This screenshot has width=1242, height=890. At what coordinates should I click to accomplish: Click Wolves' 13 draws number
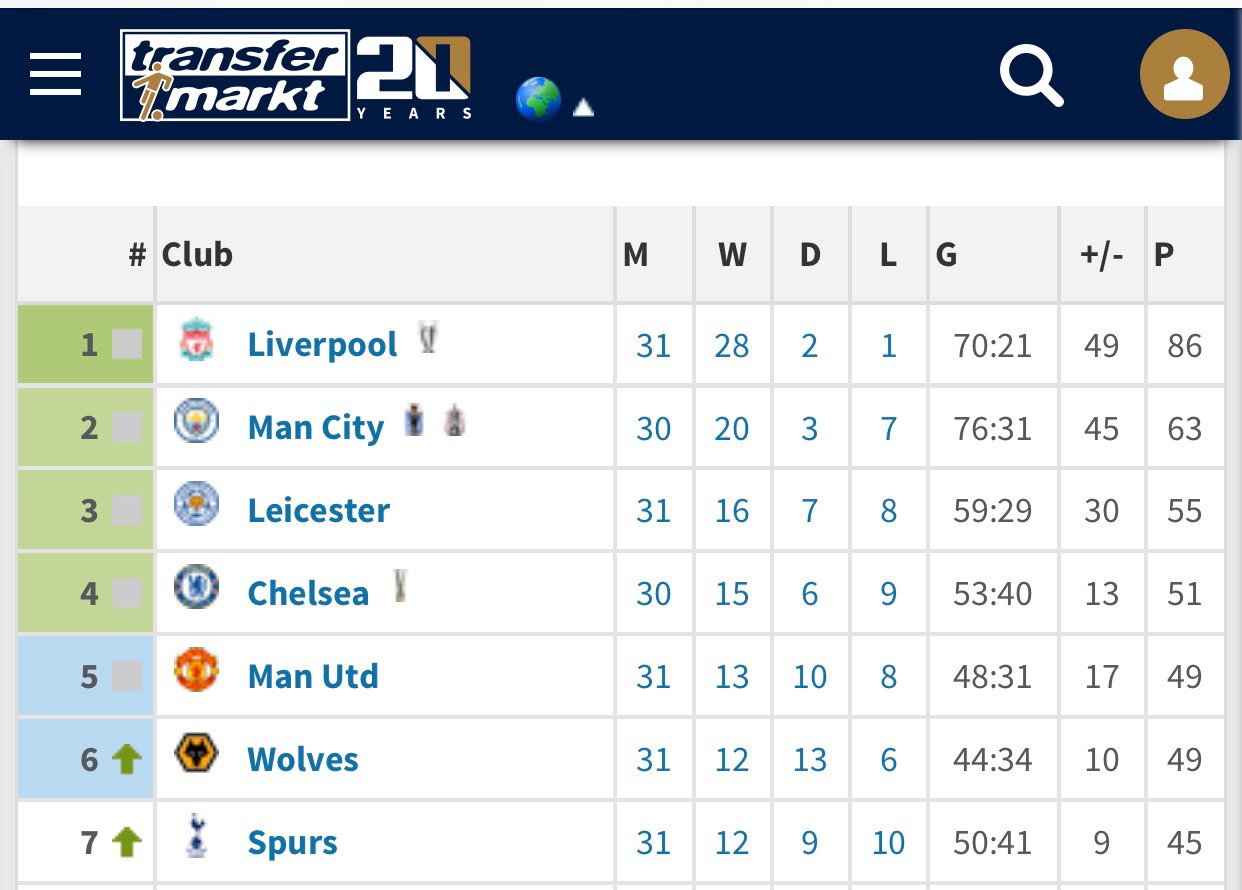click(x=810, y=760)
